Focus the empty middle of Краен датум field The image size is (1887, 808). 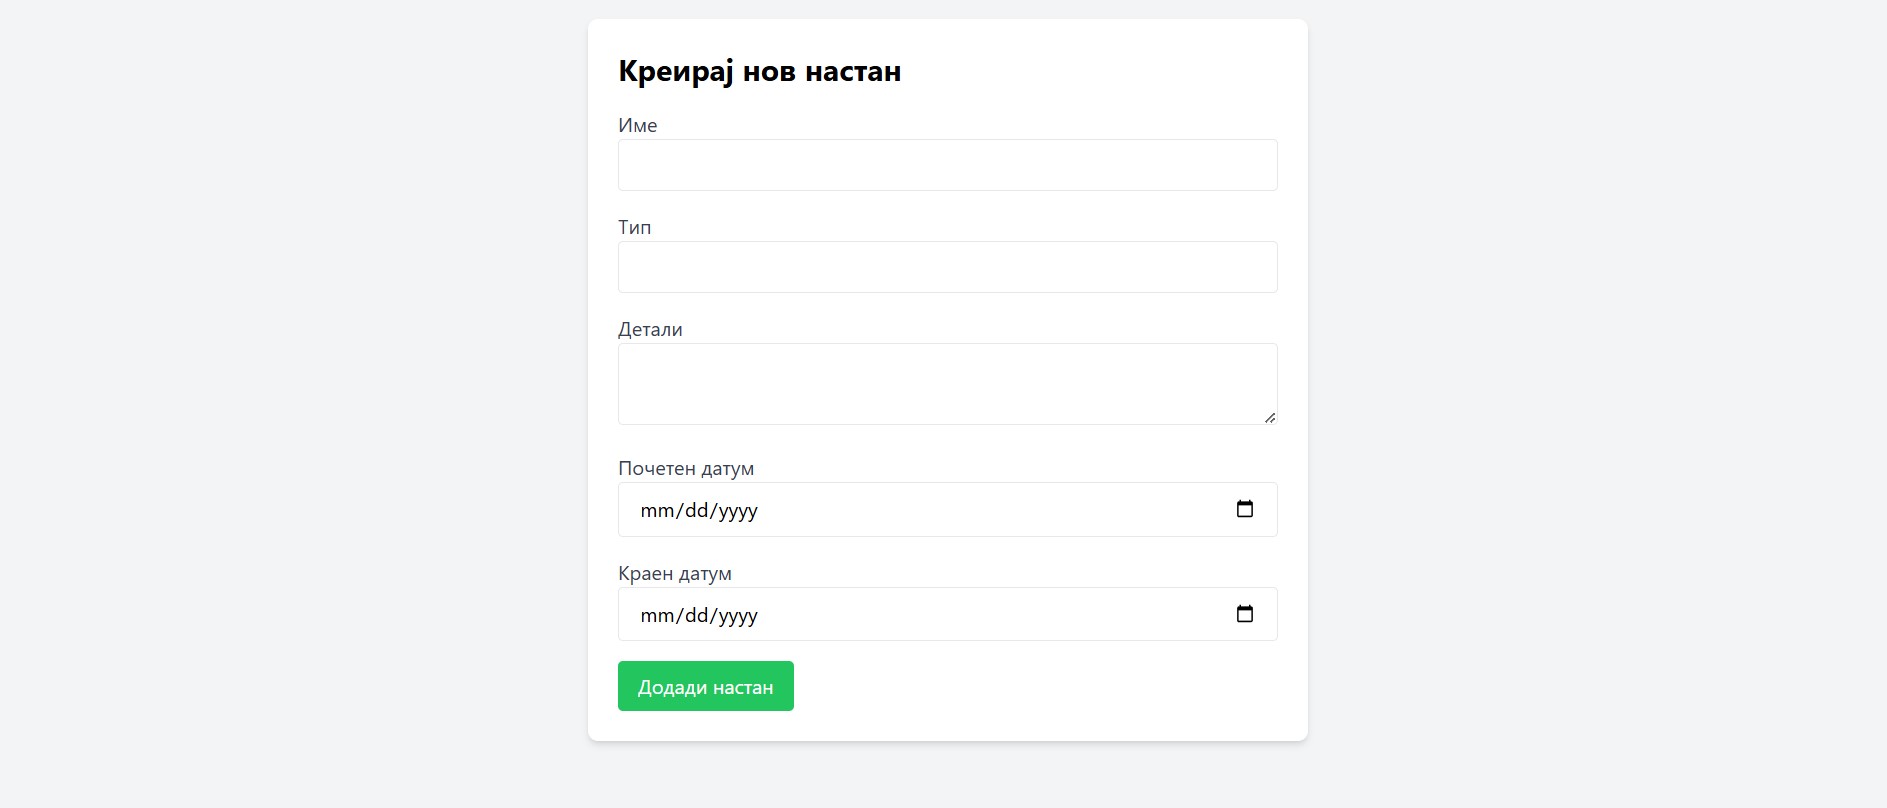(x=990, y=614)
